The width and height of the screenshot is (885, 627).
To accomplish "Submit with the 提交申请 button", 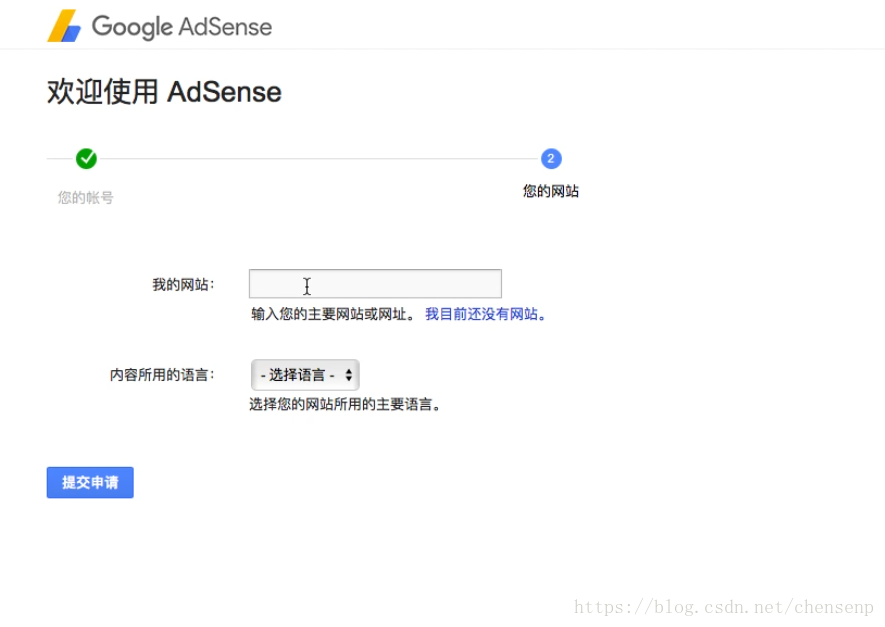I will 90,483.
